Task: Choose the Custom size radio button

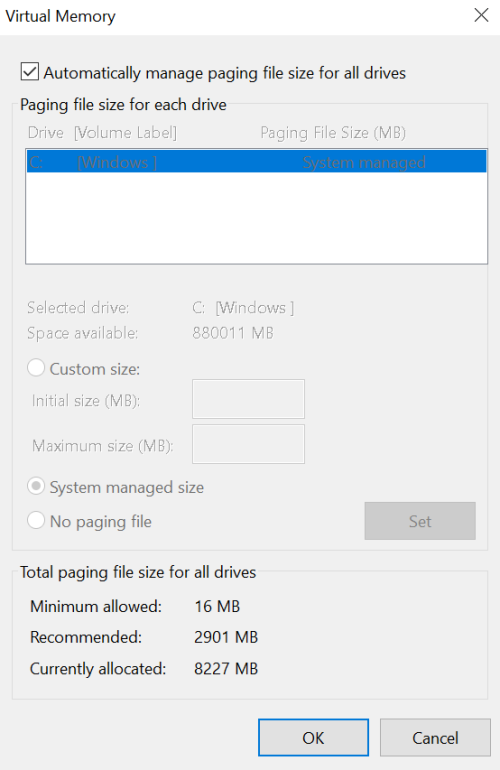Action: coord(36,368)
